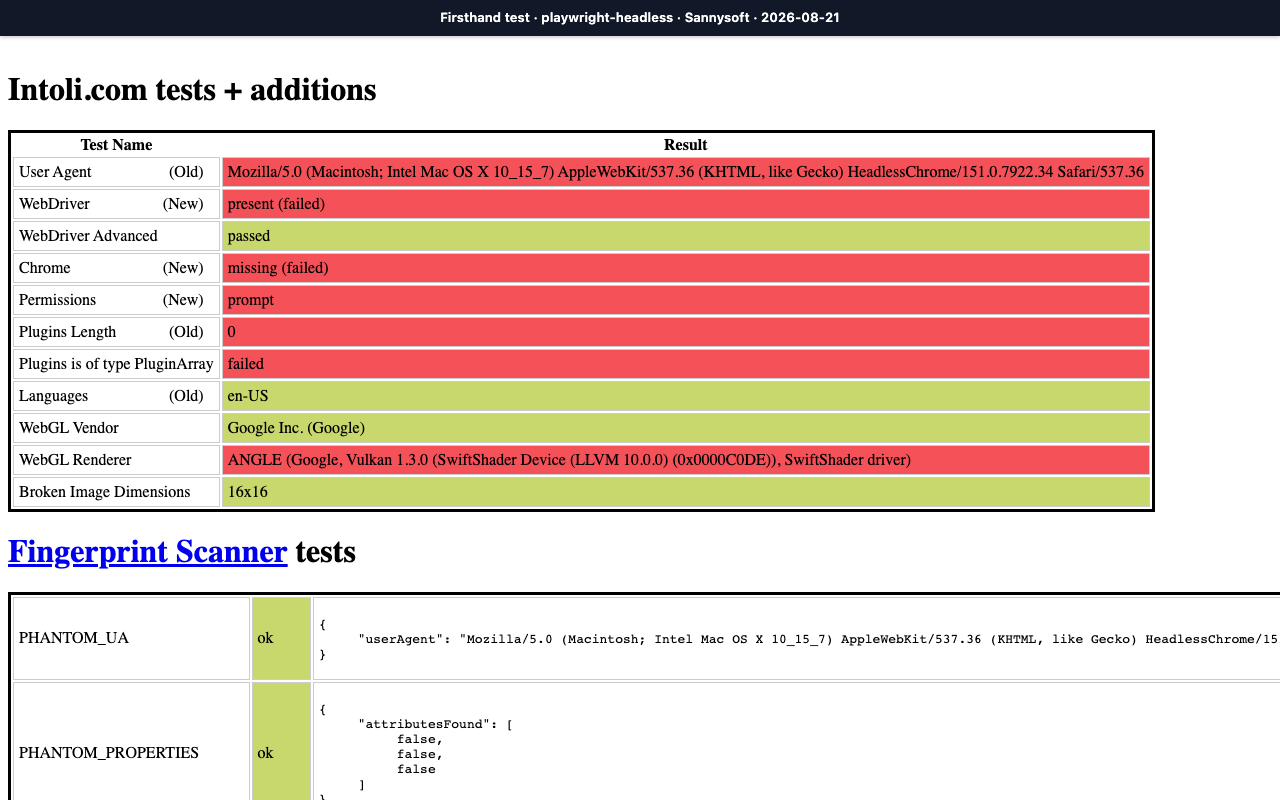Click the 'ok' status next to PHANTOM_UA

pos(281,638)
